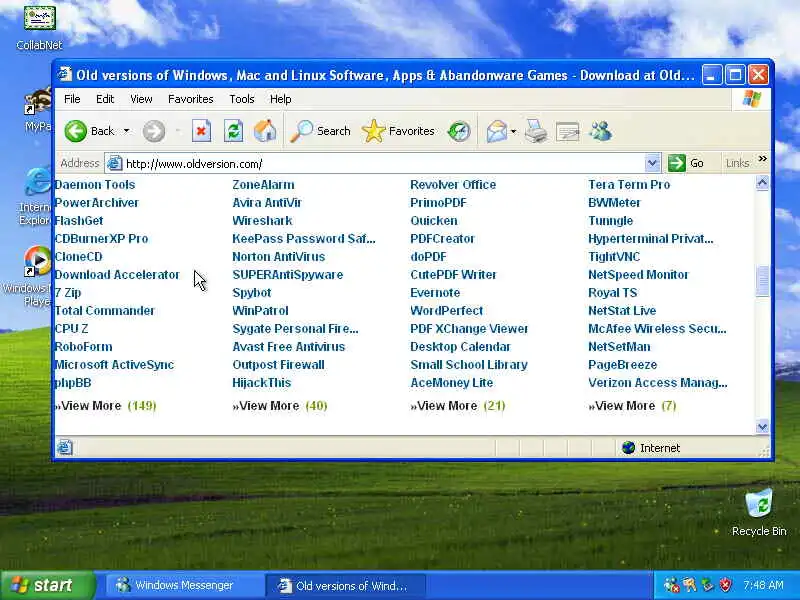800x600 pixels.
Task: Click View More (7) link
Action: tap(632, 406)
